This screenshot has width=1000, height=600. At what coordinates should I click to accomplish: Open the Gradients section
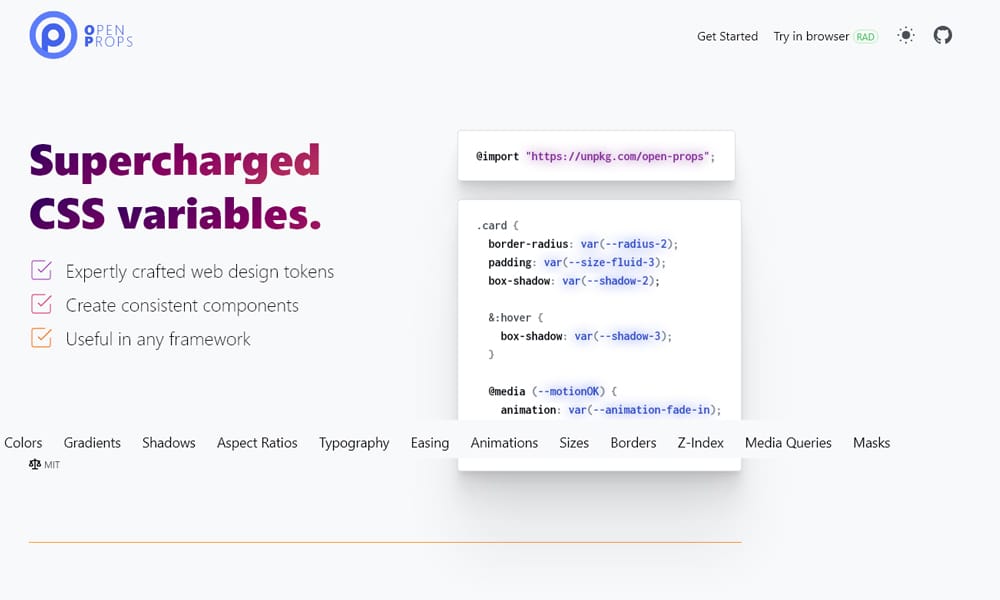pos(92,442)
